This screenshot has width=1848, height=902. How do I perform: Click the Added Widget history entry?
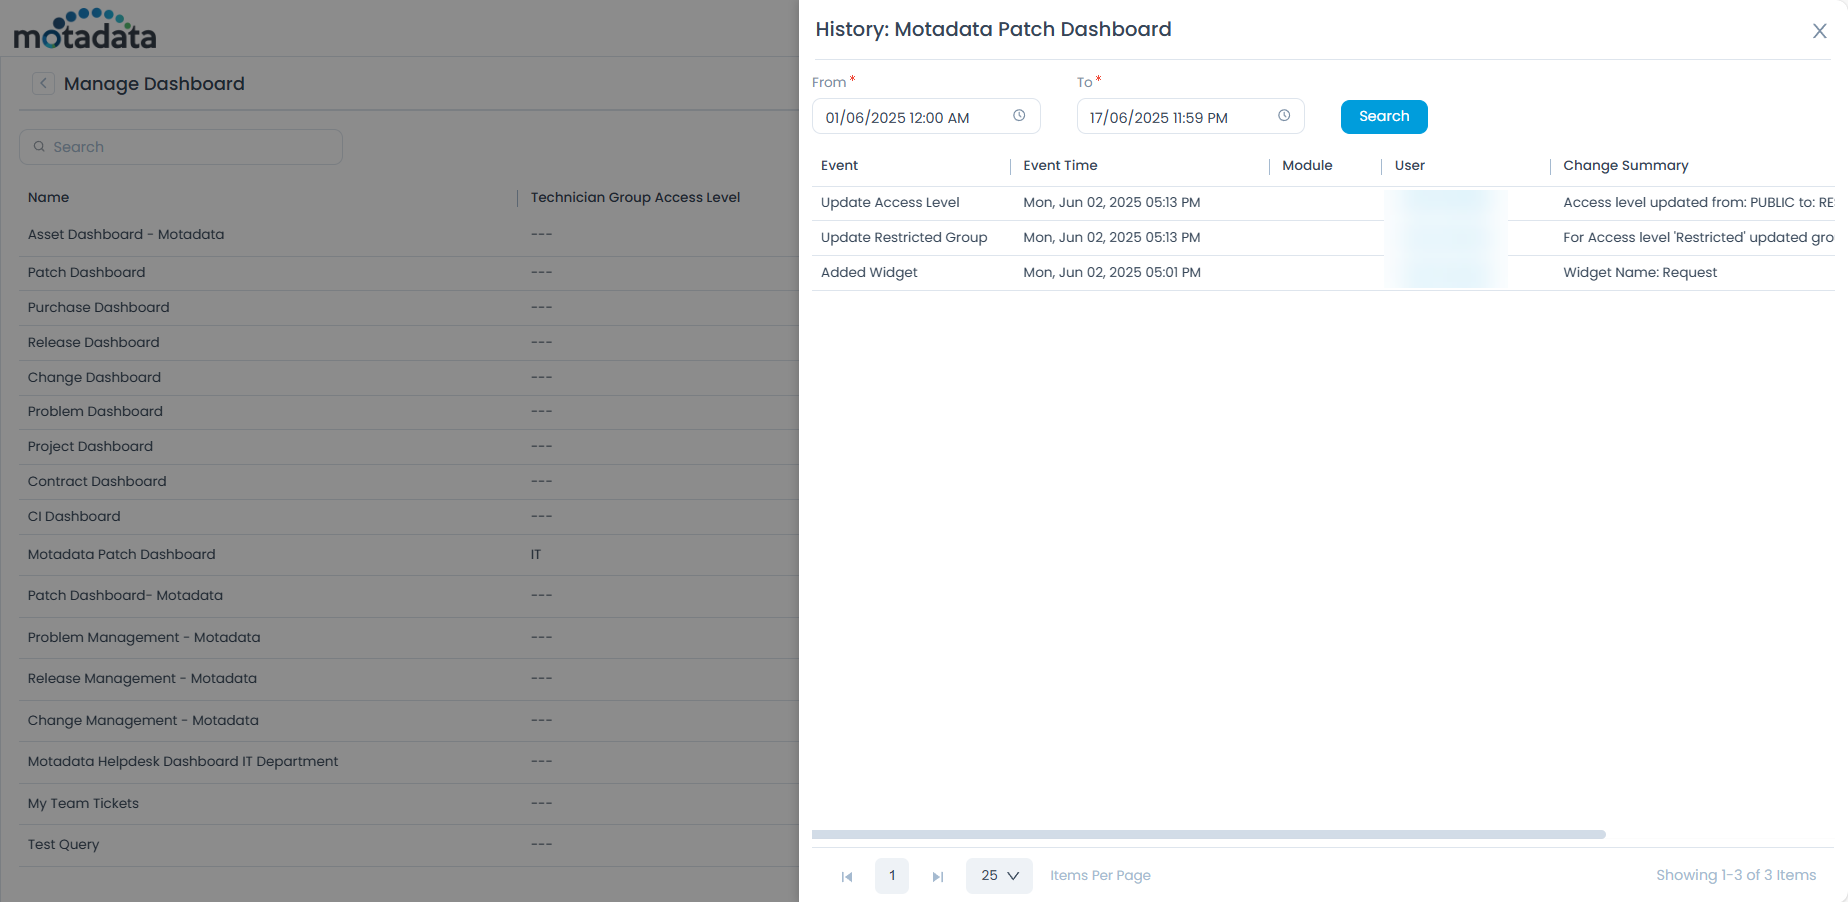point(869,271)
